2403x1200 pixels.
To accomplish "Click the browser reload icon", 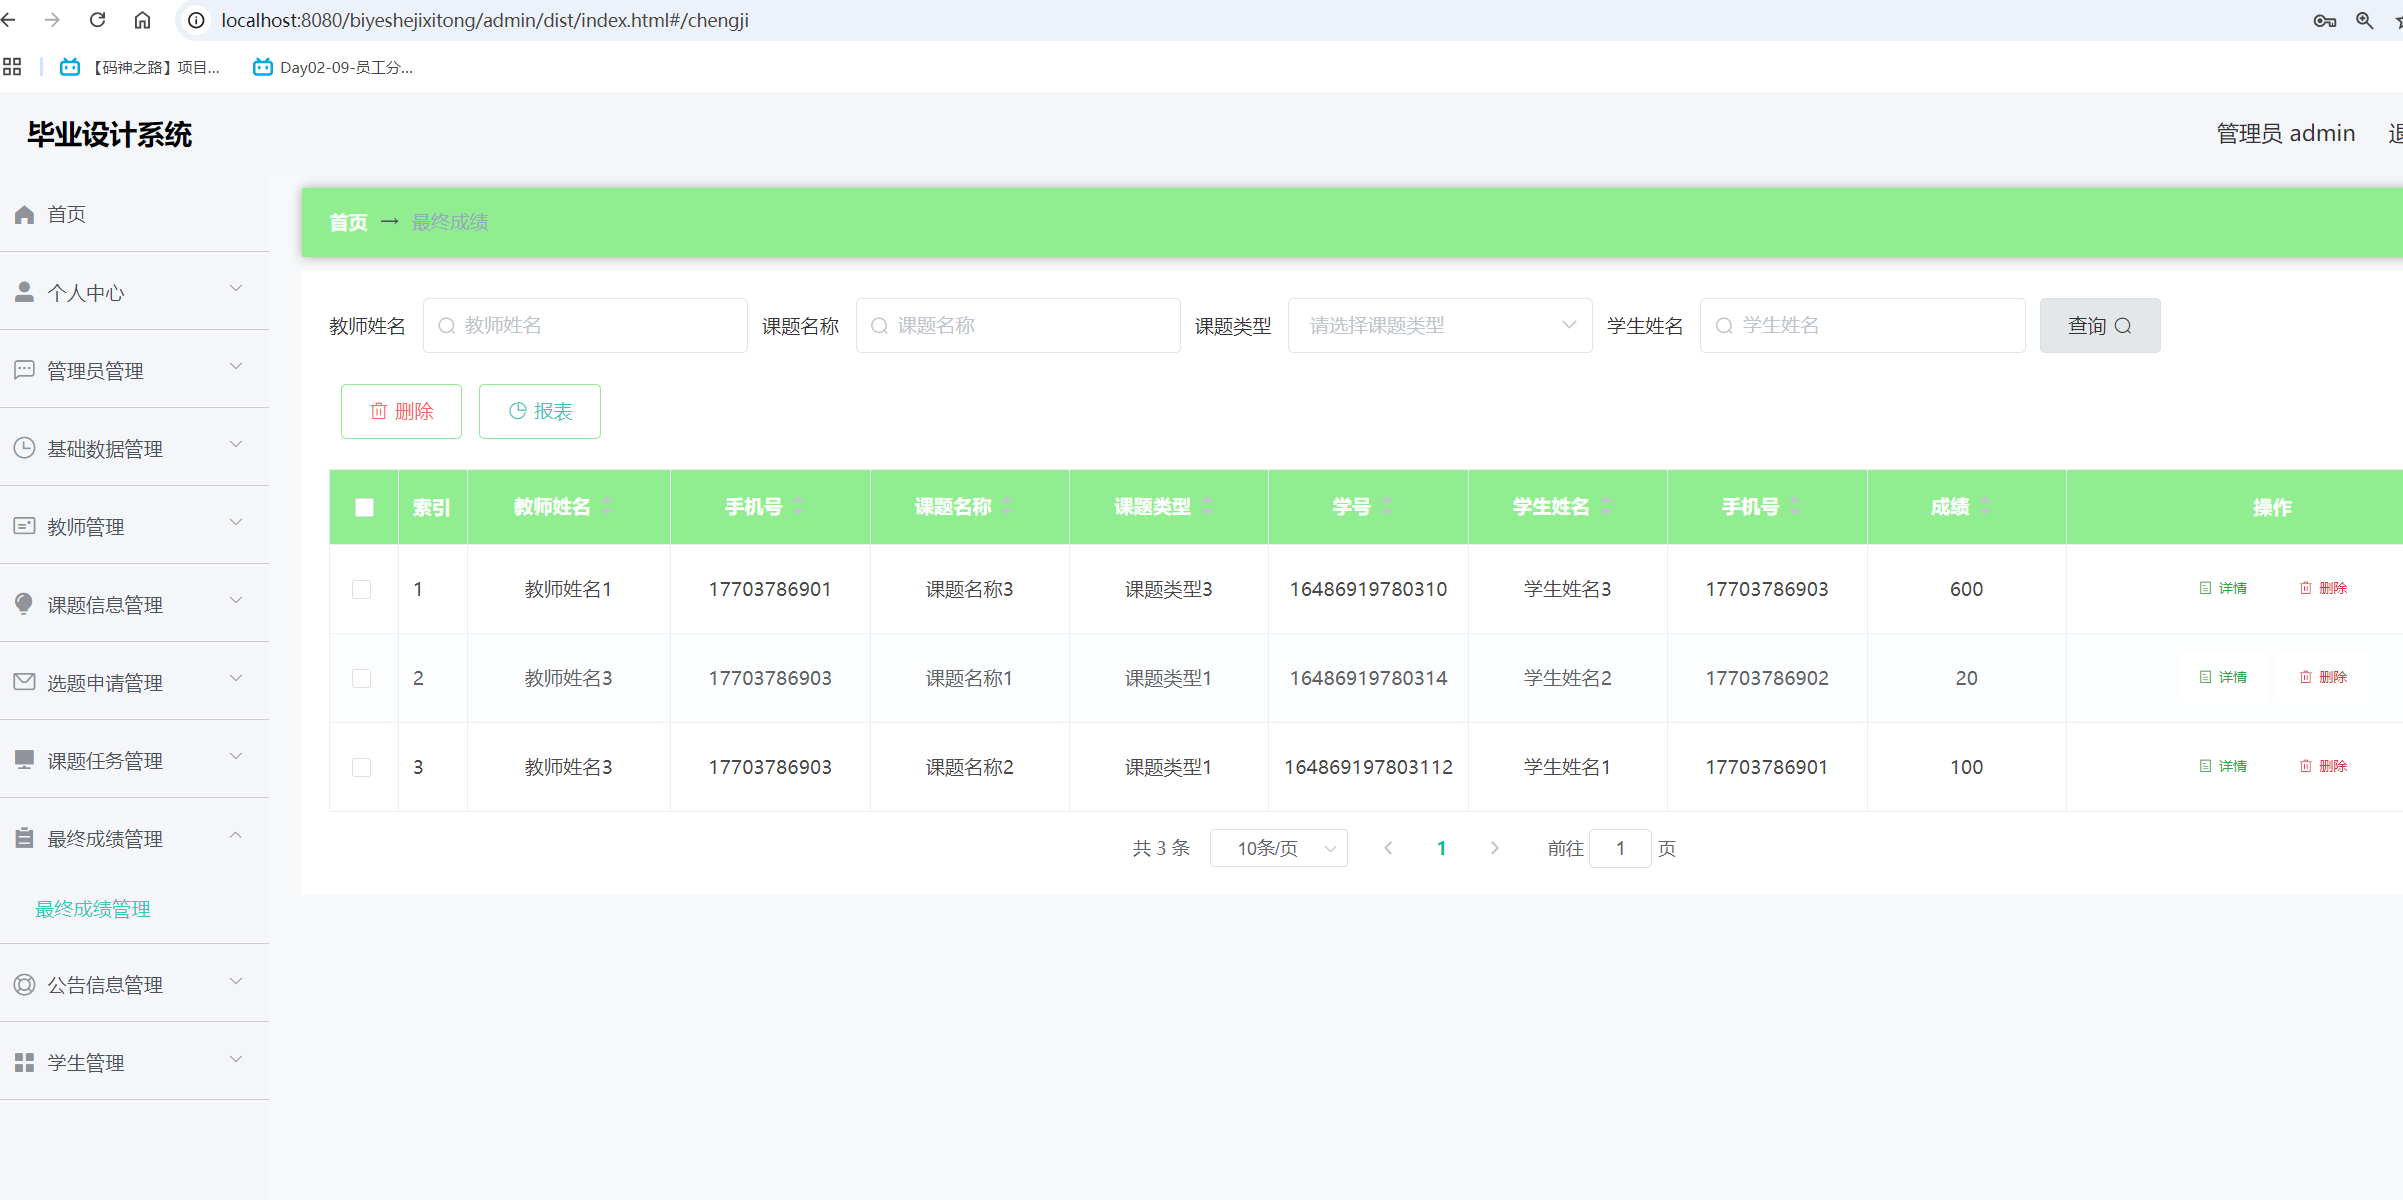I will tap(97, 20).
